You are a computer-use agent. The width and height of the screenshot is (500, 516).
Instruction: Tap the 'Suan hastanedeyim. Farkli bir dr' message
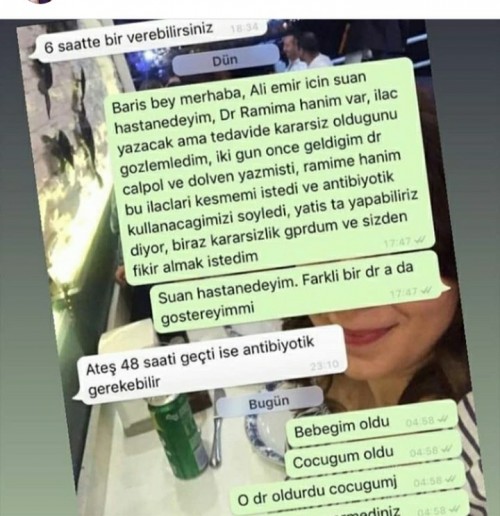click(x=295, y=293)
